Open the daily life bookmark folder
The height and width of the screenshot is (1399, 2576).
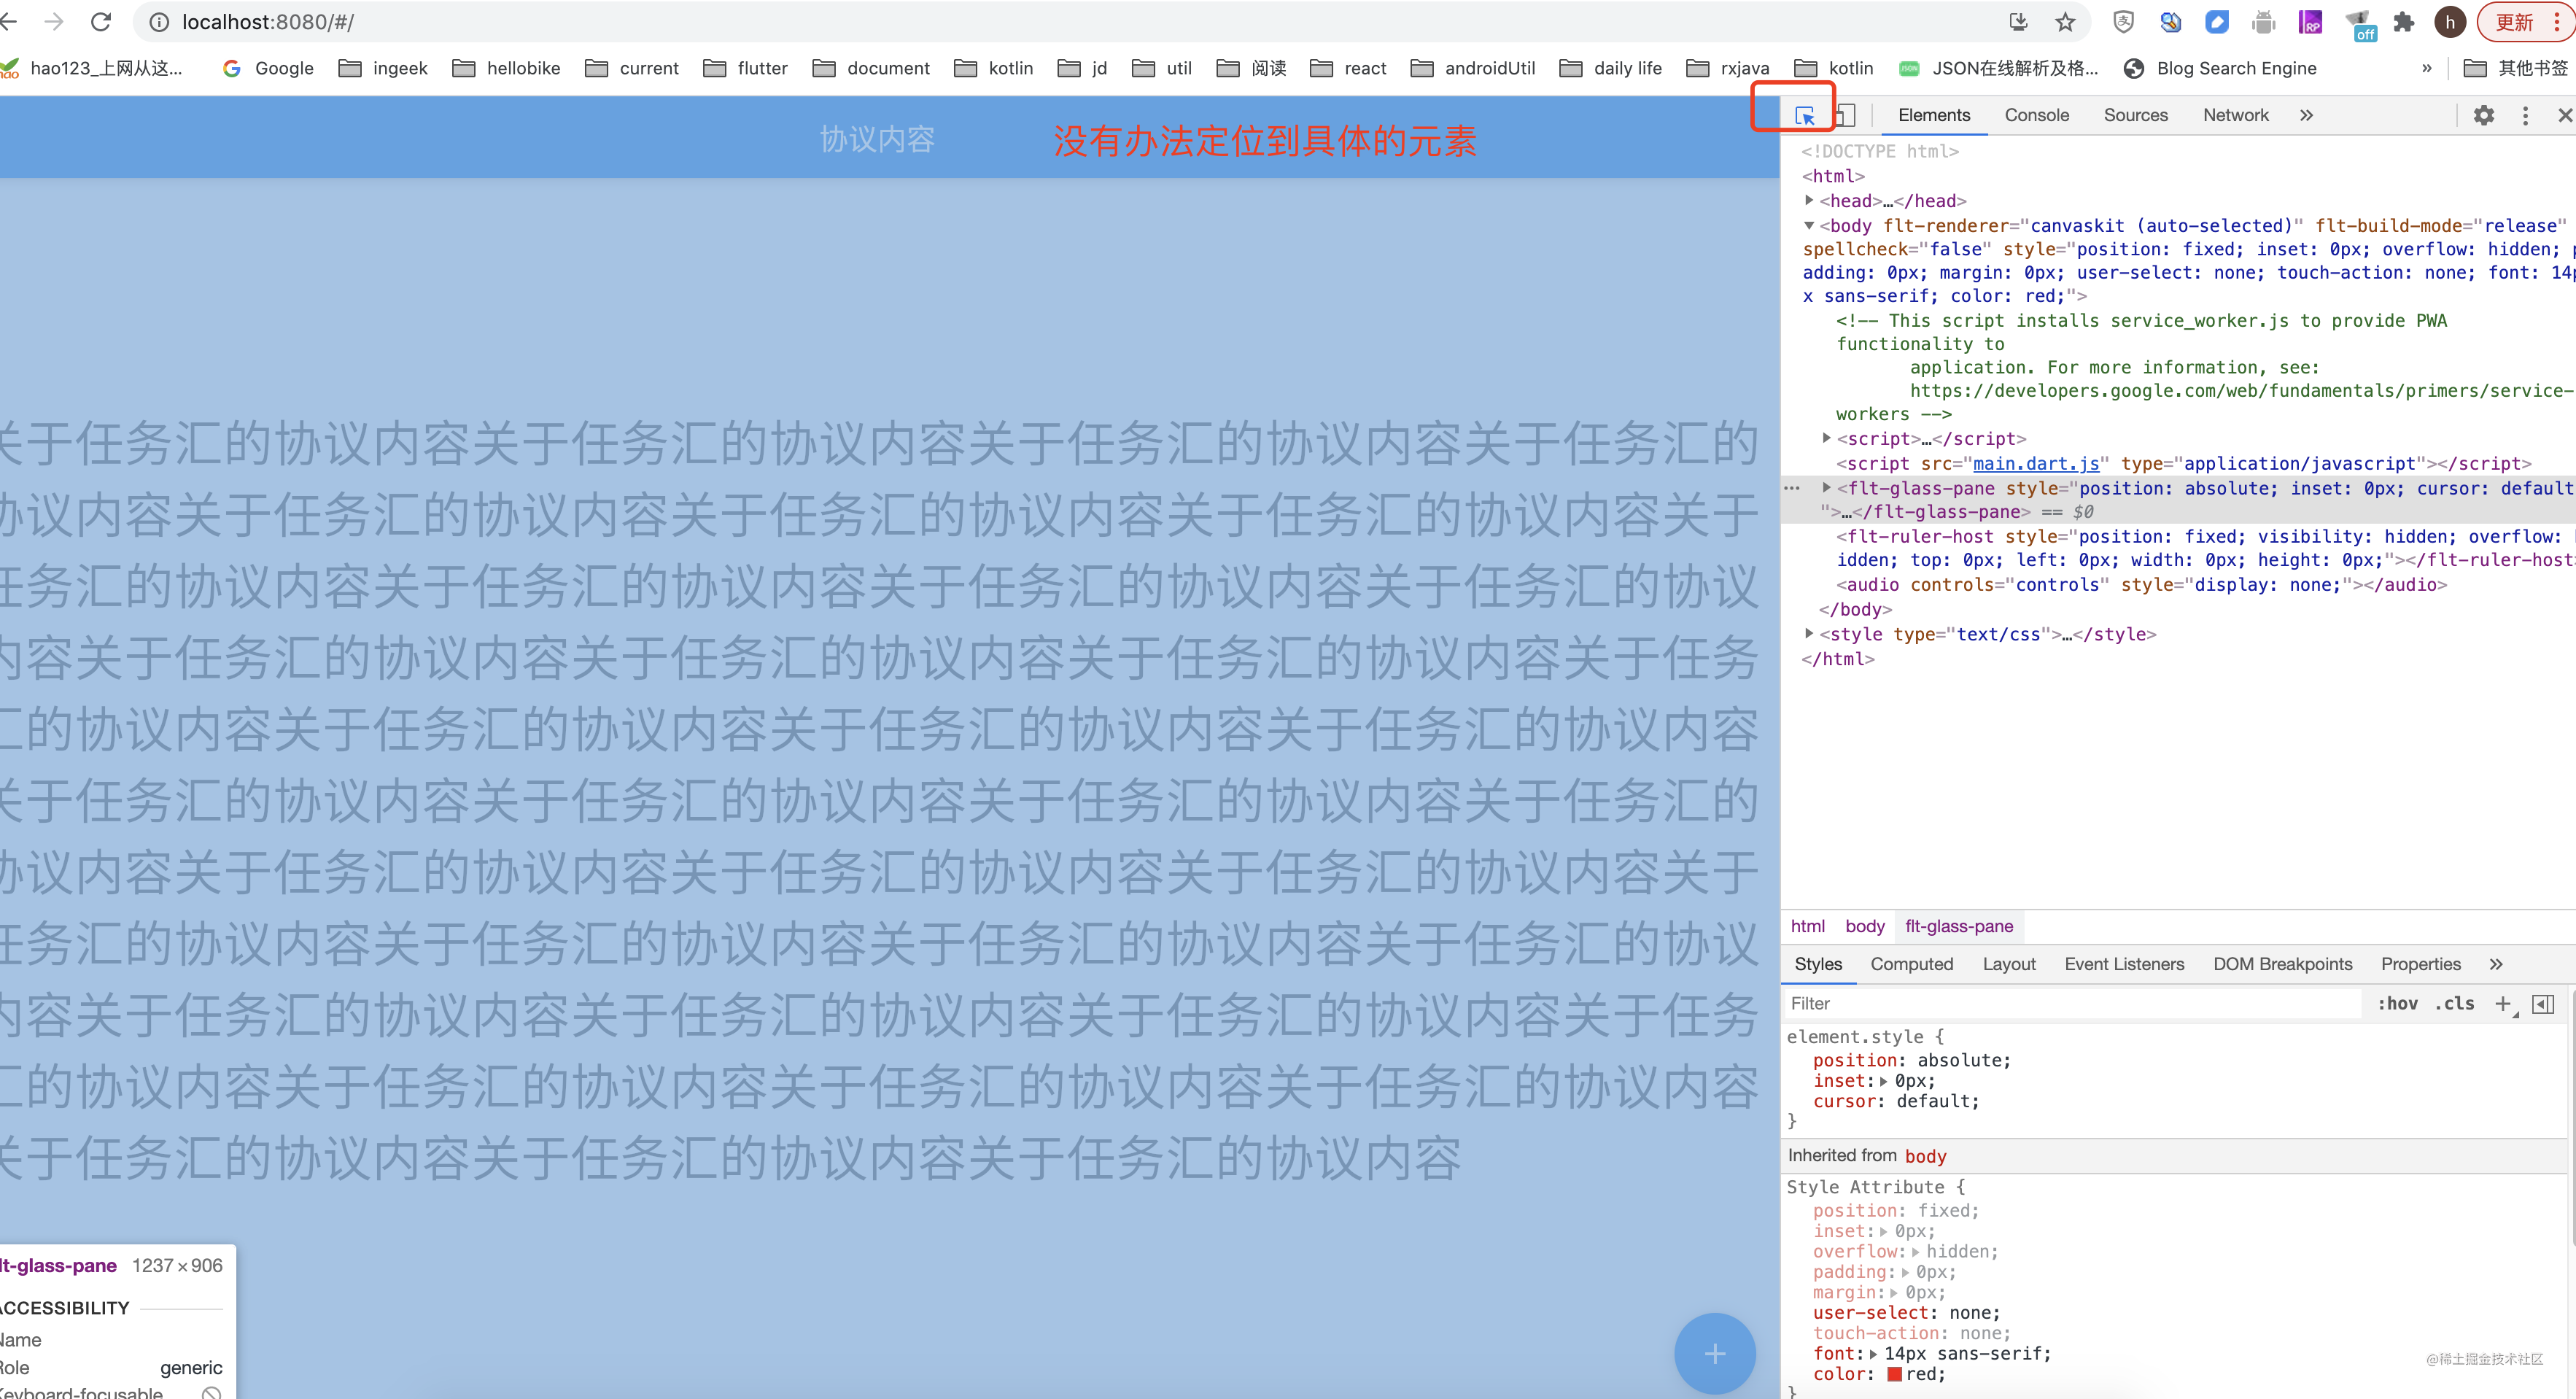pyautogui.click(x=1610, y=68)
